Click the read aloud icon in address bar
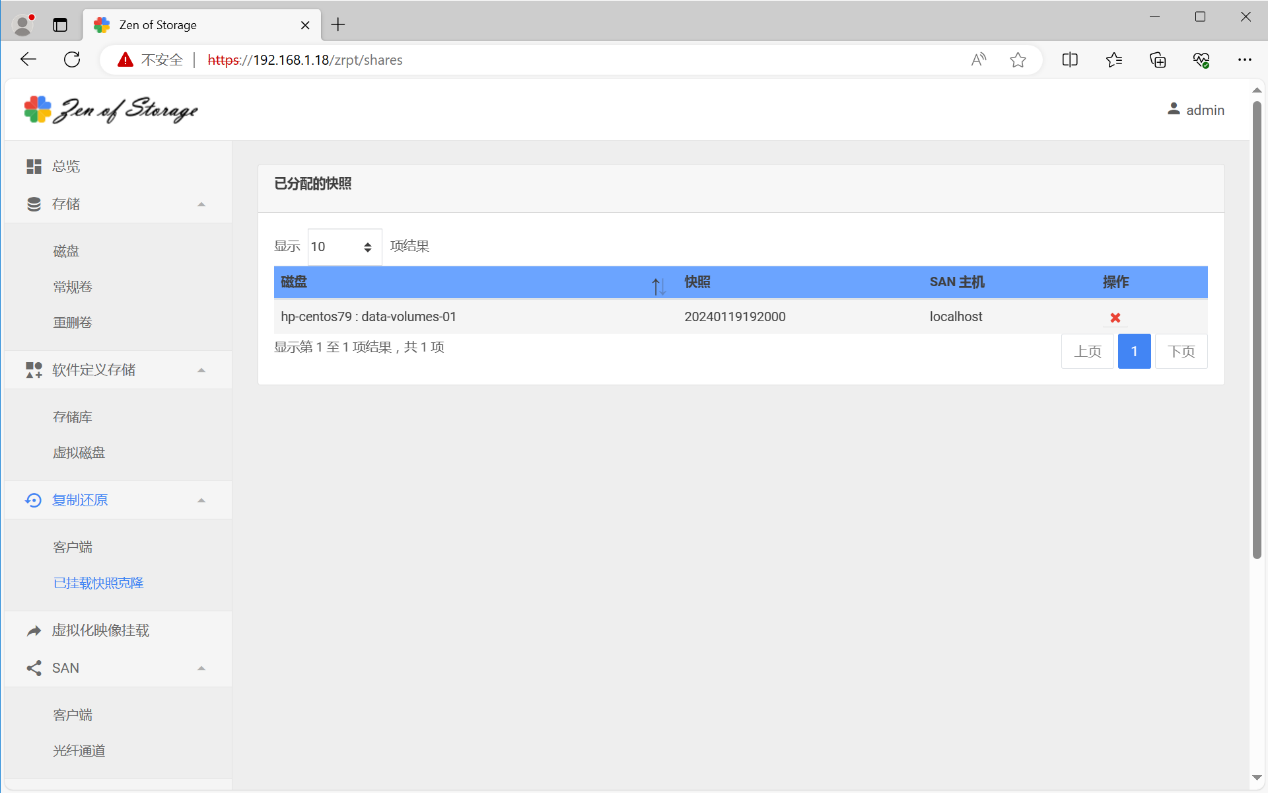 tap(979, 60)
